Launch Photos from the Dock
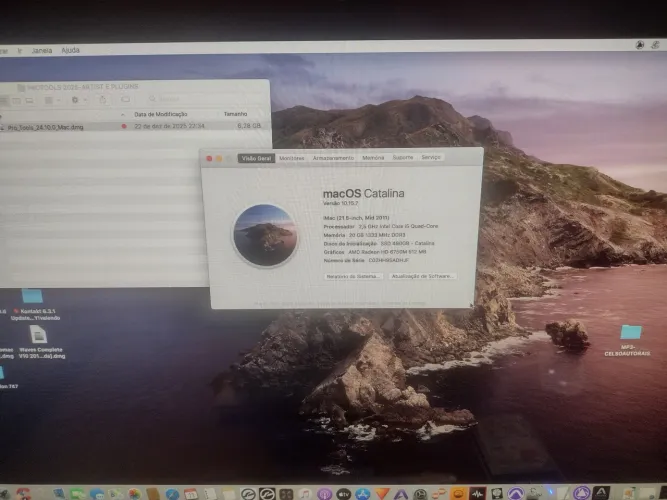667x500 pixels. coord(135,494)
